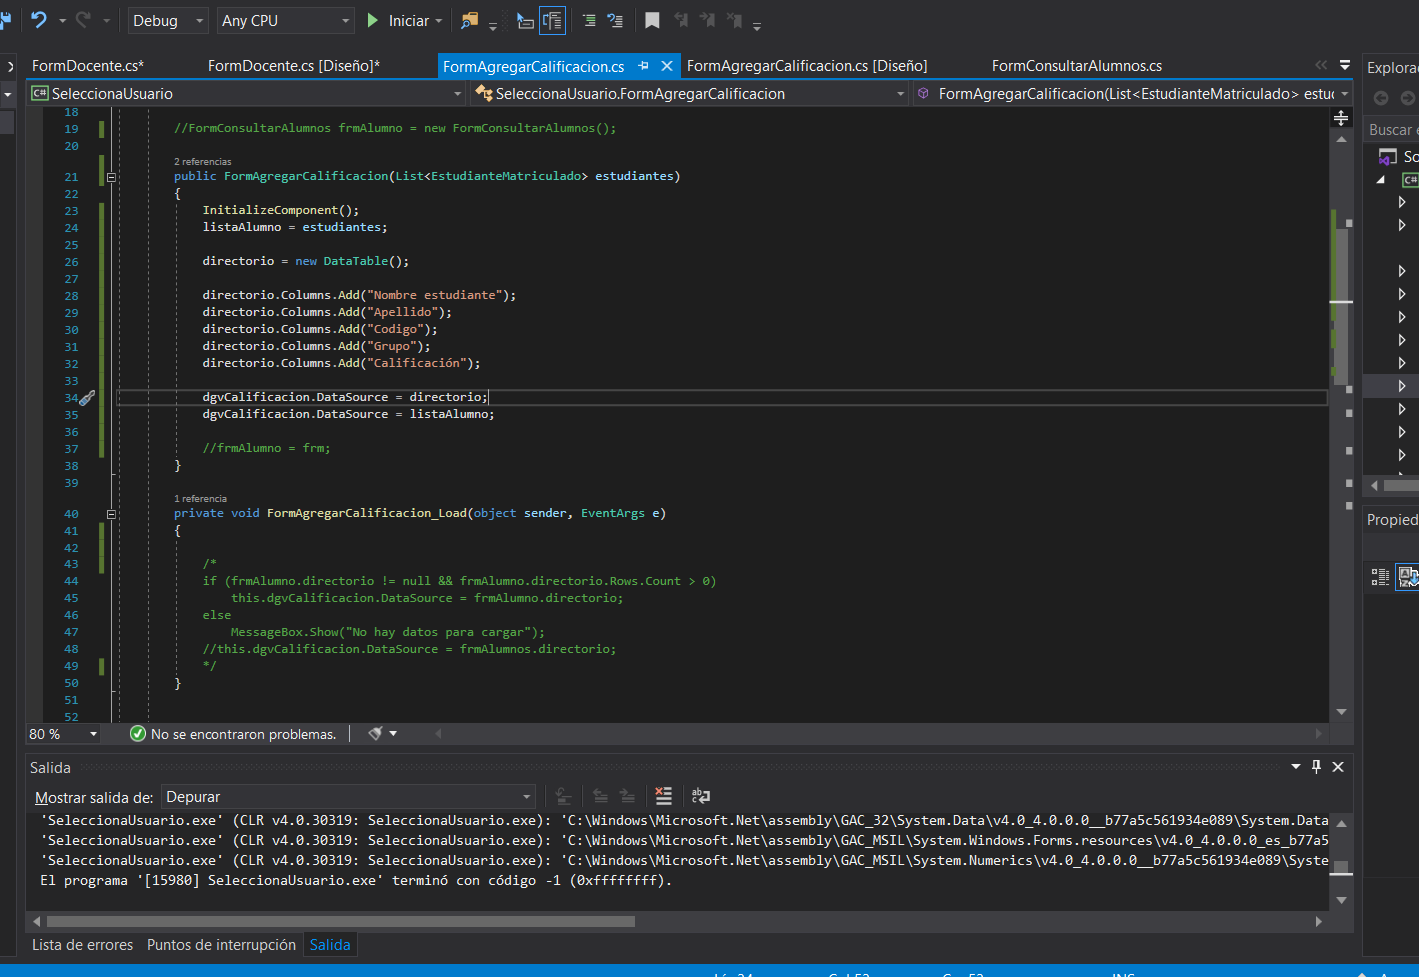1419x977 pixels.
Task: Click the comment selection toolbar icon
Action: tap(615, 21)
